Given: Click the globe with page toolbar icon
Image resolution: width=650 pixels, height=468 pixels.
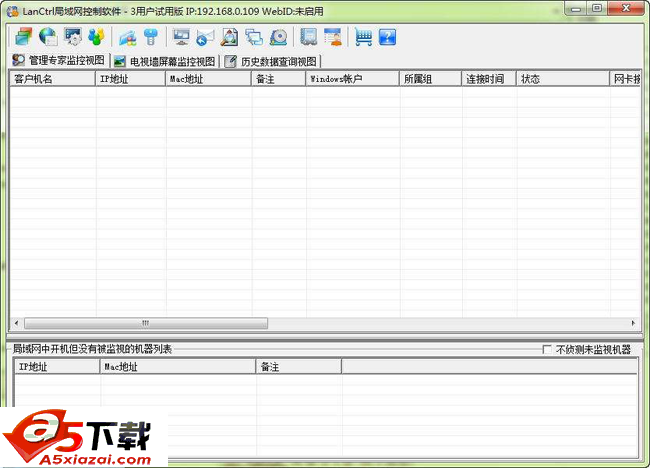Looking at the screenshot, I should (x=48, y=37).
